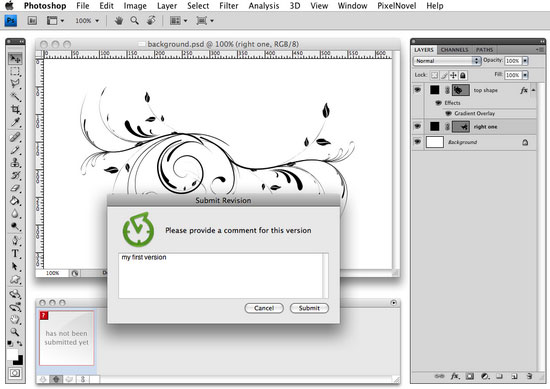Toggle lock image pixels
This screenshot has height=389, width=550.
click(444, 75)
